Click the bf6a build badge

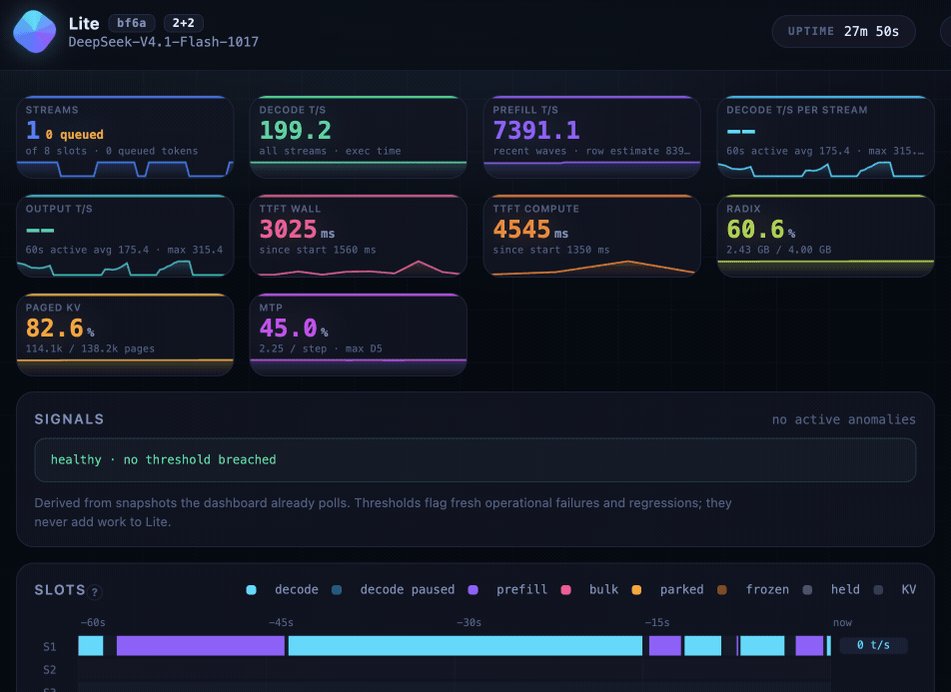coord(132,23)
